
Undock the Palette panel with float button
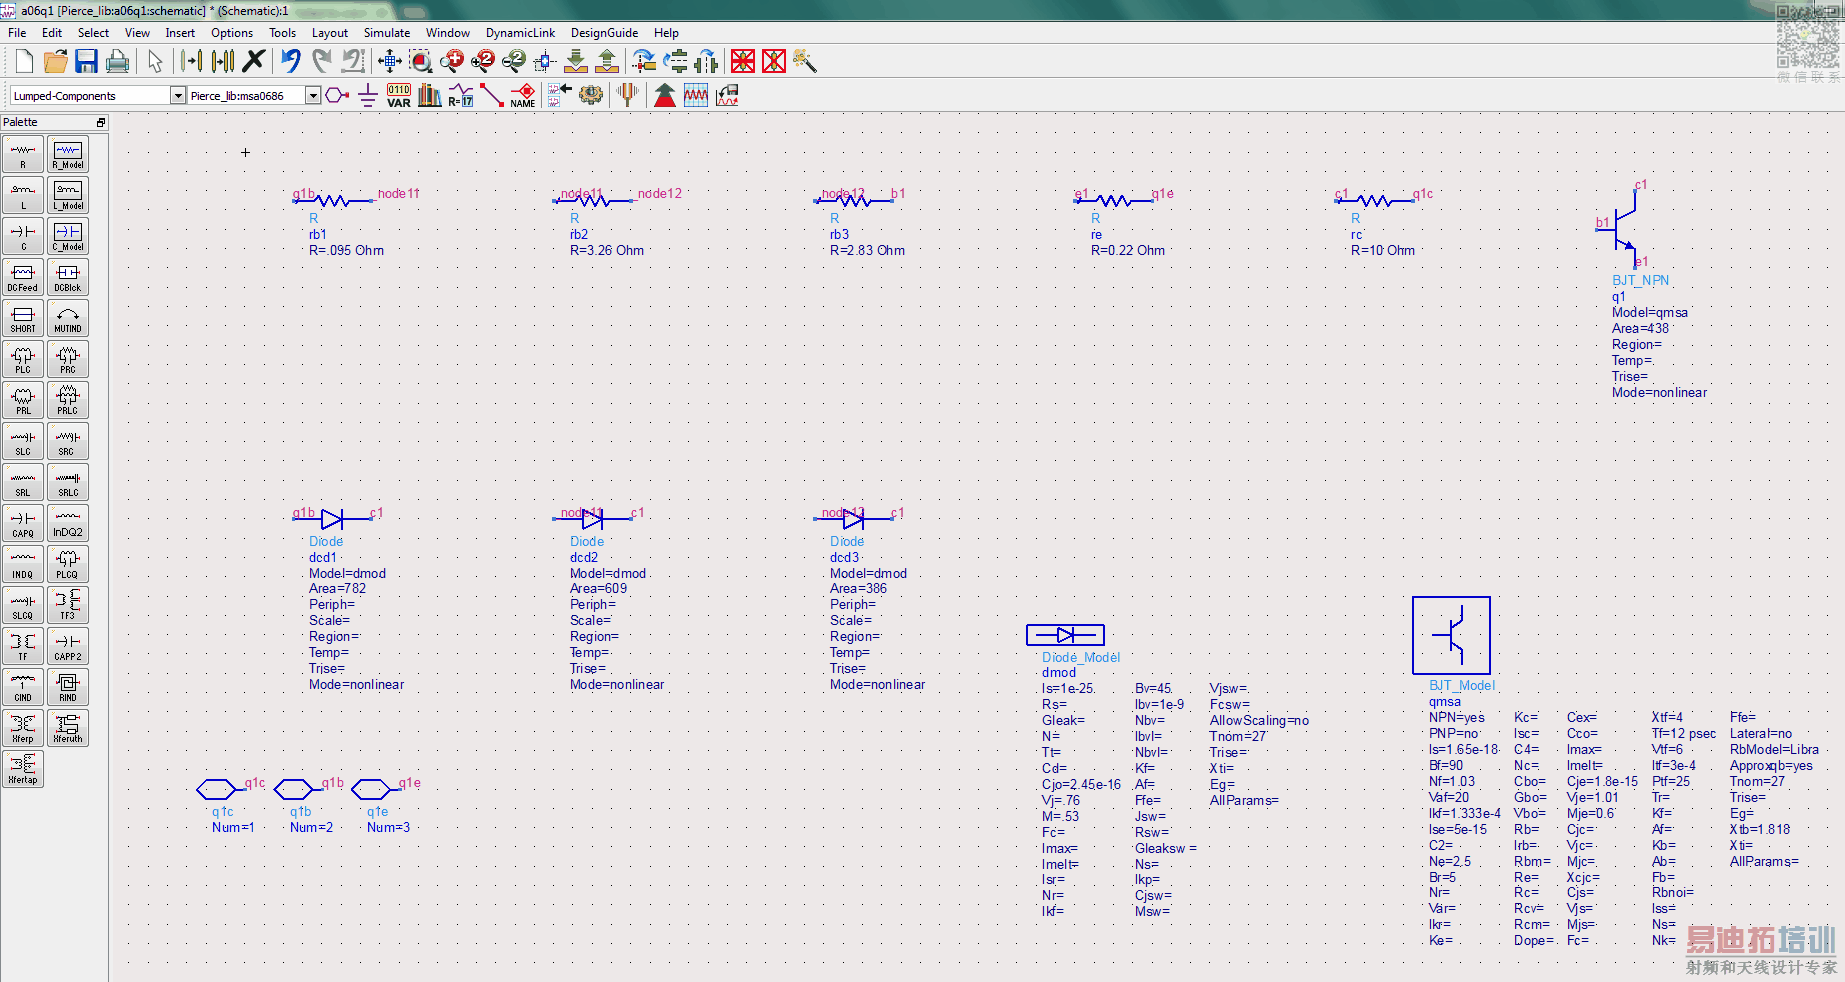[x=100, y=123]
